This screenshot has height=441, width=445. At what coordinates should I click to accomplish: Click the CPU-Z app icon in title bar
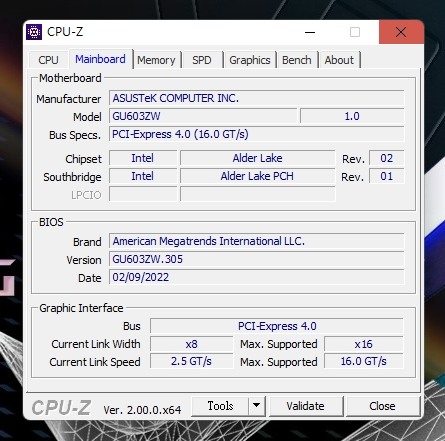[34, 32]
